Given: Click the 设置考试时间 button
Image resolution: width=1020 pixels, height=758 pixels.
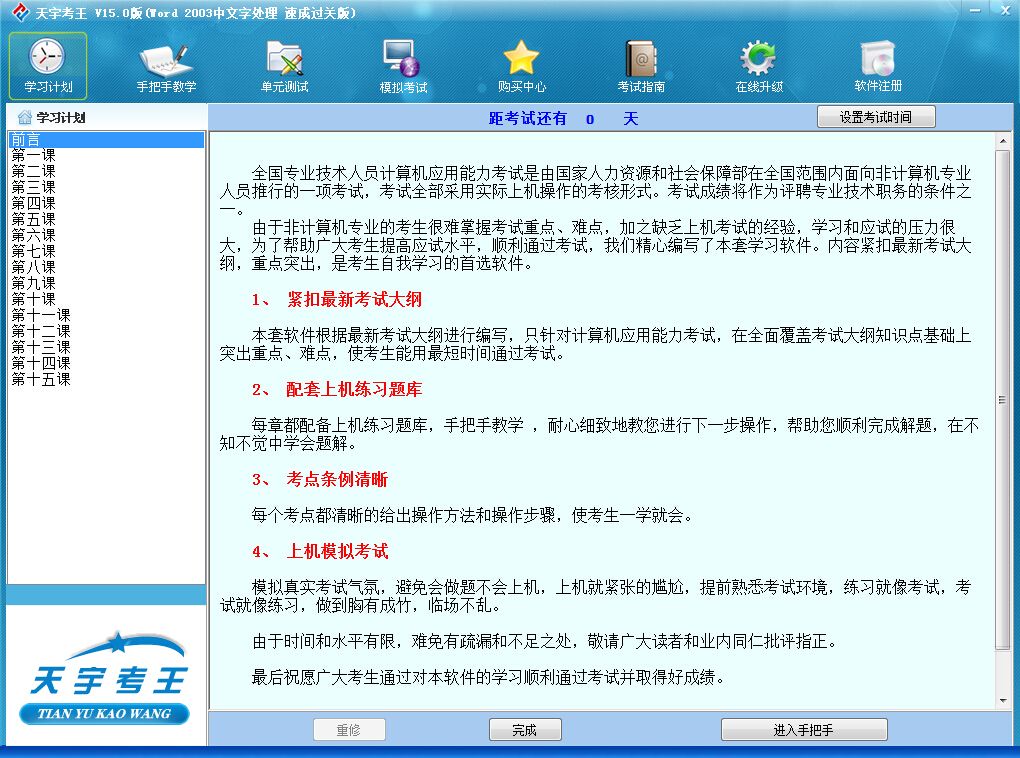Looking at the screenshot, I should [x=876, y=117].
